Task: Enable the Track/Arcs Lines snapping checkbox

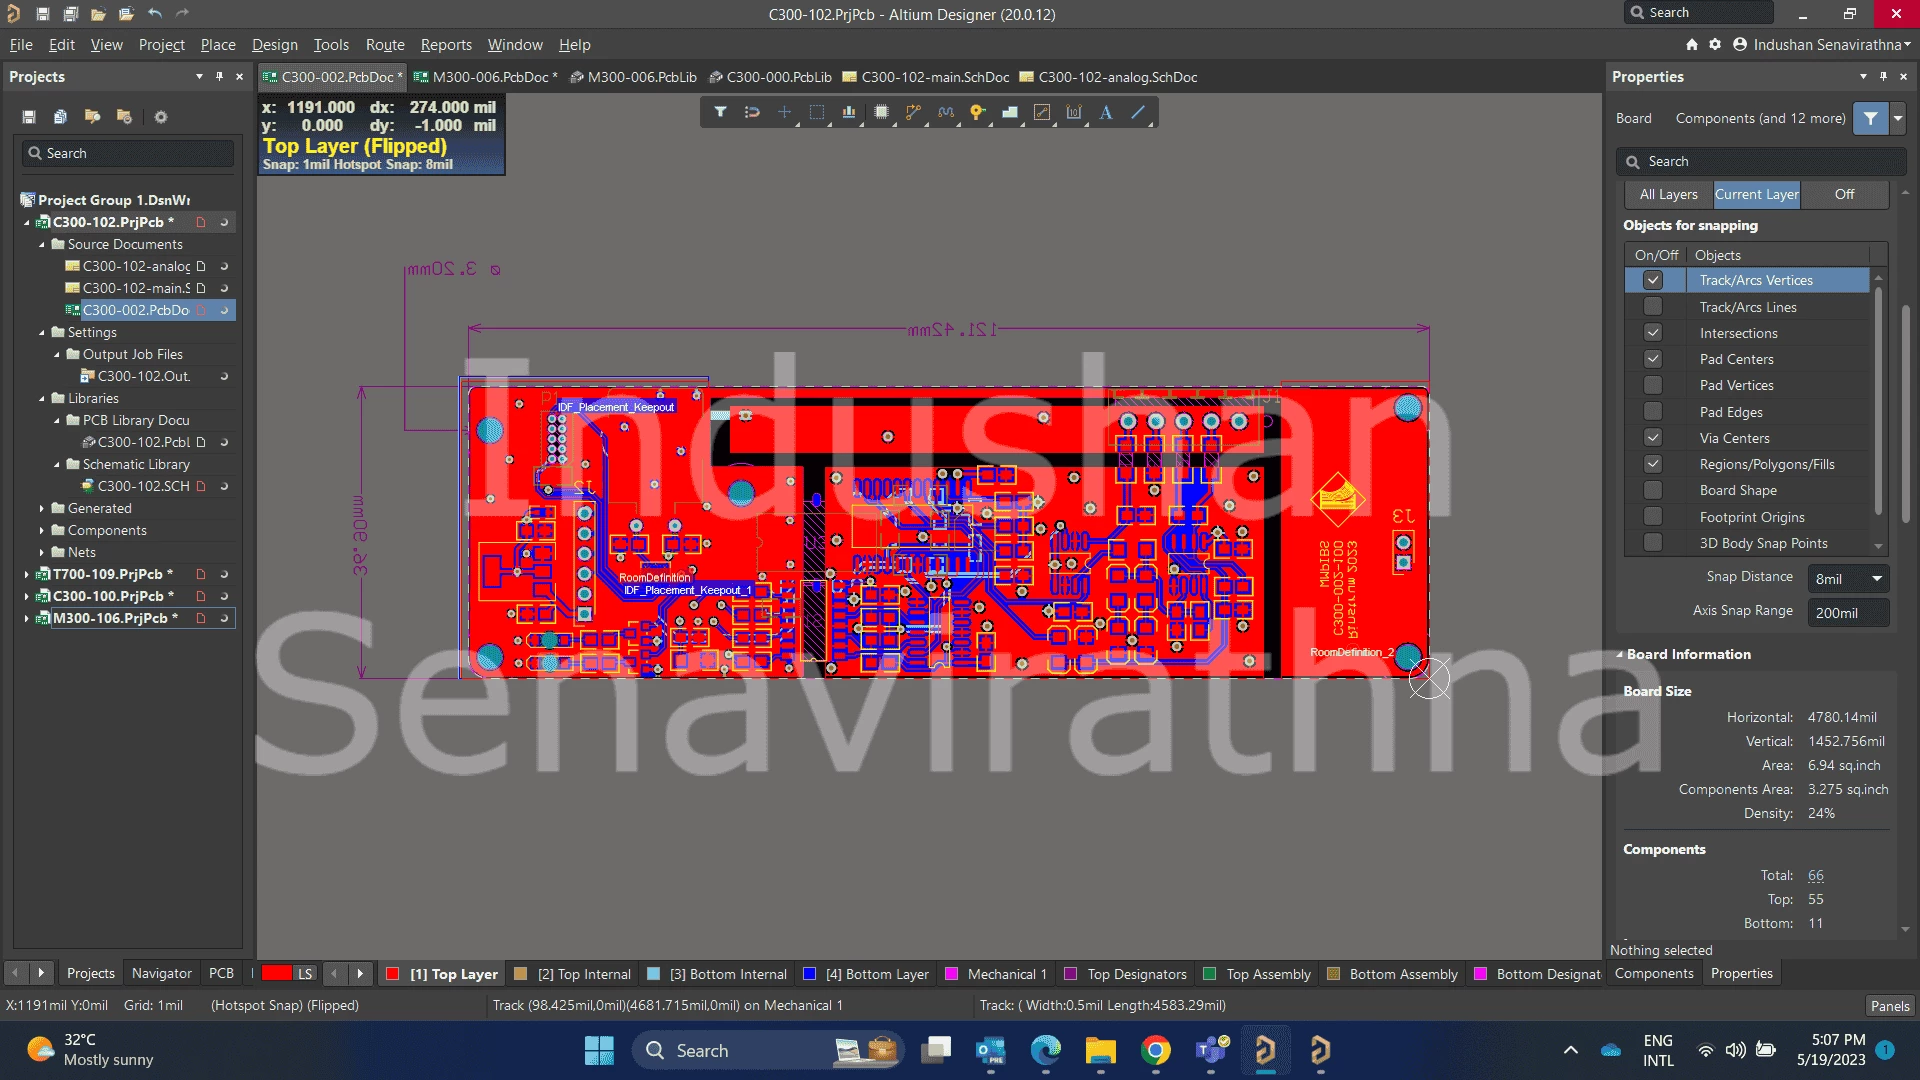Action: click(x=1653, y=307)
